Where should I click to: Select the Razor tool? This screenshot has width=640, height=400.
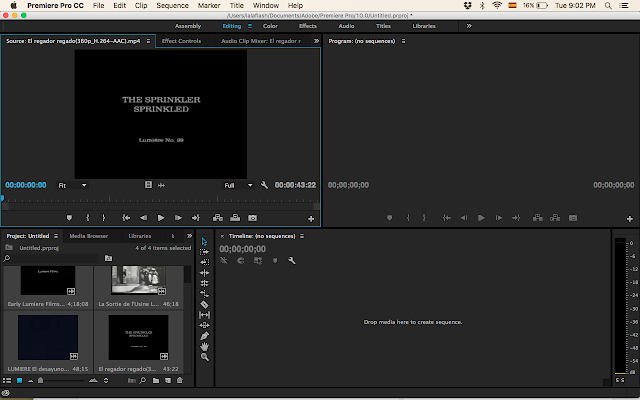pos(204,304)
